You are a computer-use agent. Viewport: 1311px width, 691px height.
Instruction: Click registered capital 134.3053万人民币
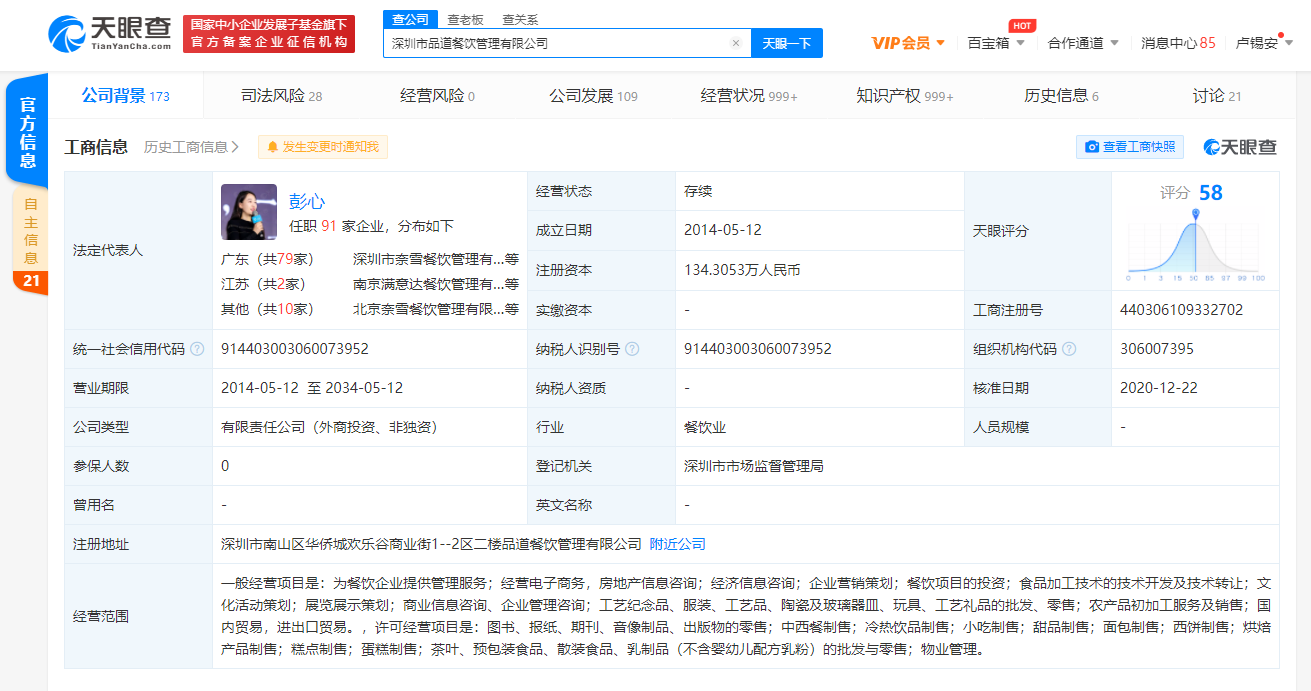742,270
